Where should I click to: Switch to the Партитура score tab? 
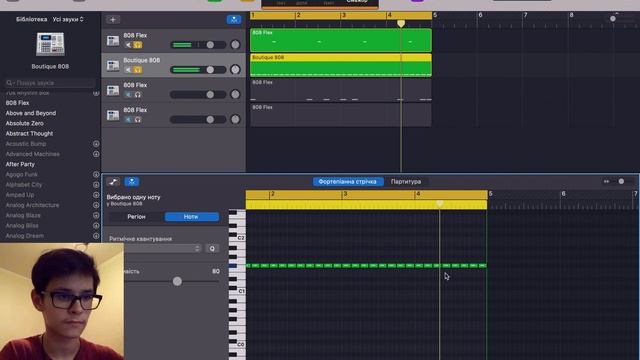point(406,182)
